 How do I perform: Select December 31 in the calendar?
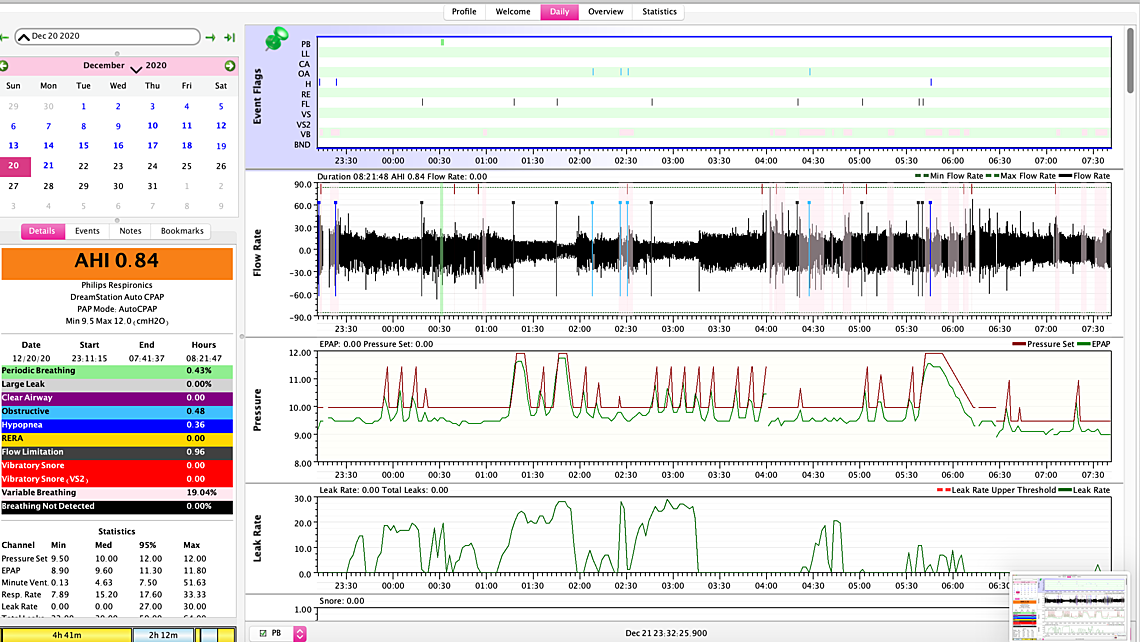pos(152,186)
